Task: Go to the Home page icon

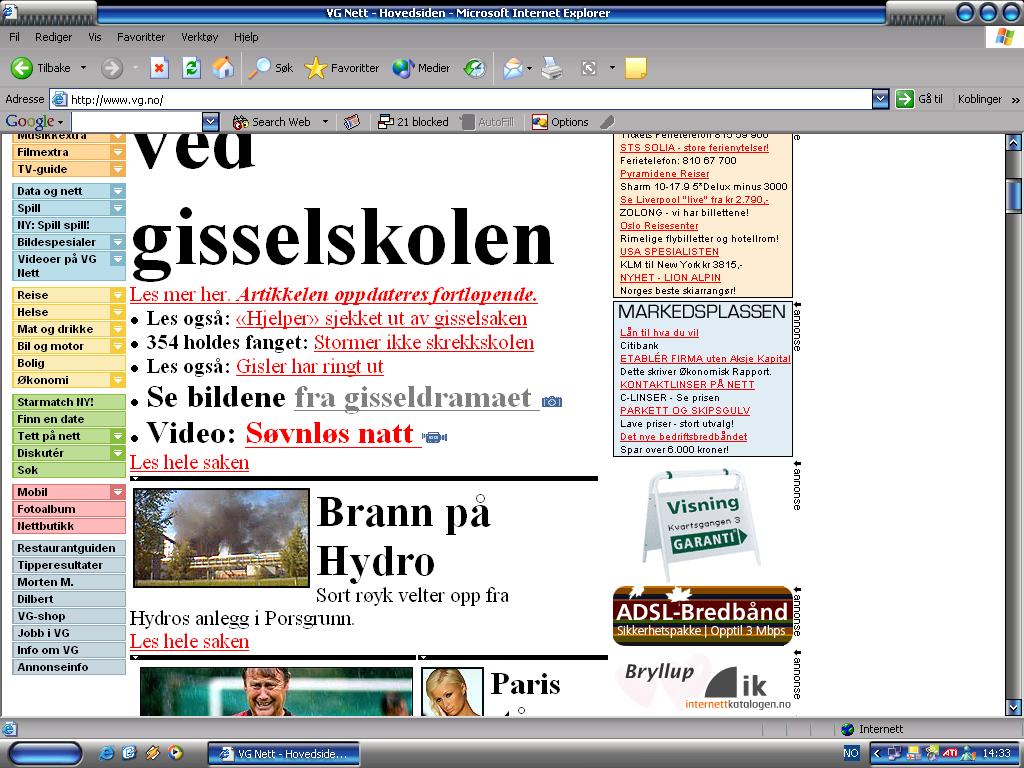Action: point(223,68)
